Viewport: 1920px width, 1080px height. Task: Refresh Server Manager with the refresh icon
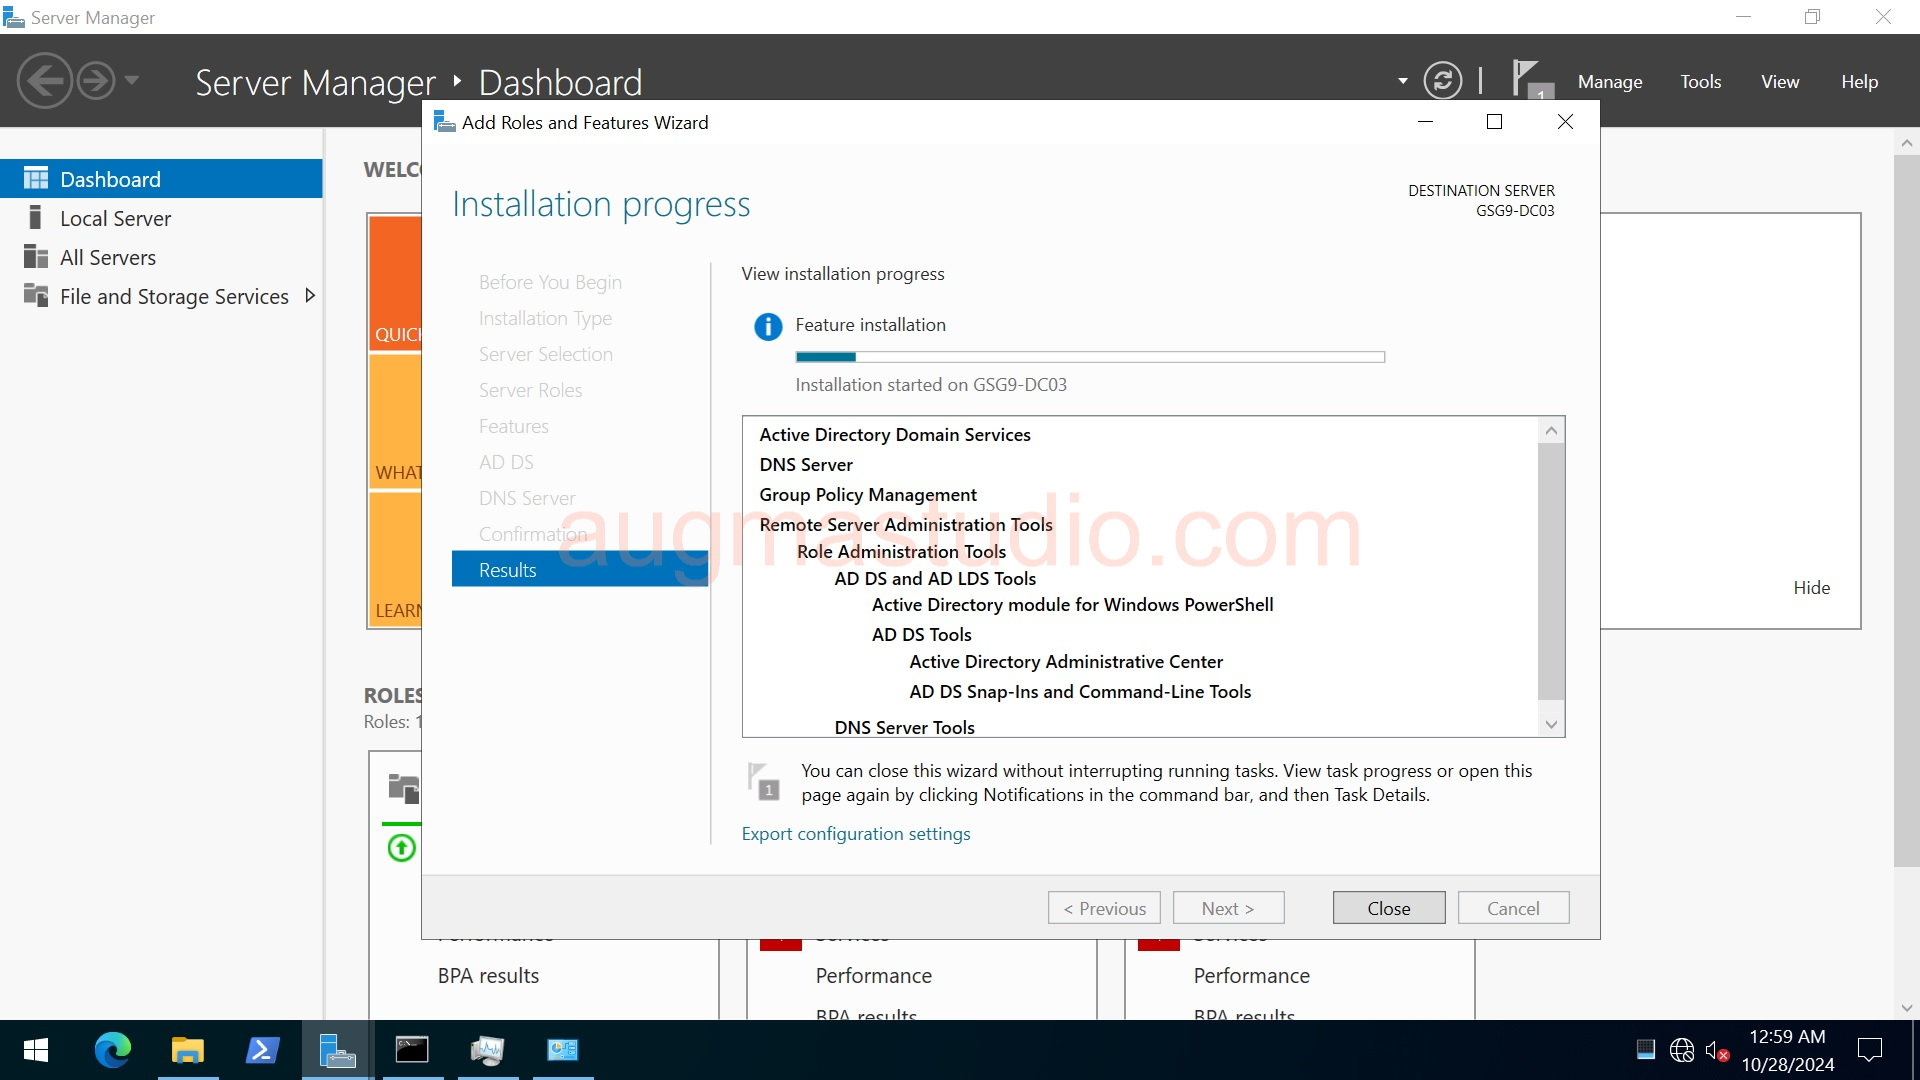[1443, 80]
